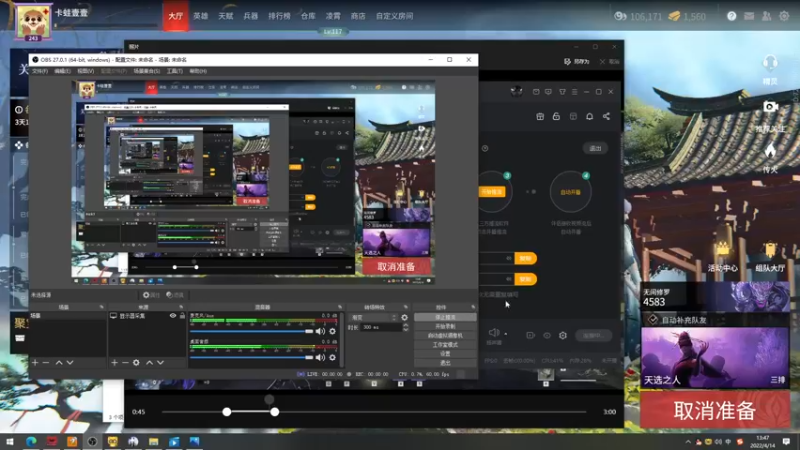Open OBS 视图(V) menu
The height and width of the screenshot is (450, 800).
click(x=85, y=71)
